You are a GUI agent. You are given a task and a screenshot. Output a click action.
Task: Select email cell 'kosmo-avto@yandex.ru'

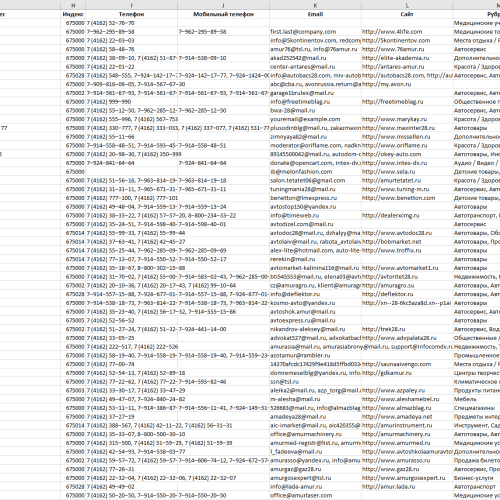[x=315, y=303]
